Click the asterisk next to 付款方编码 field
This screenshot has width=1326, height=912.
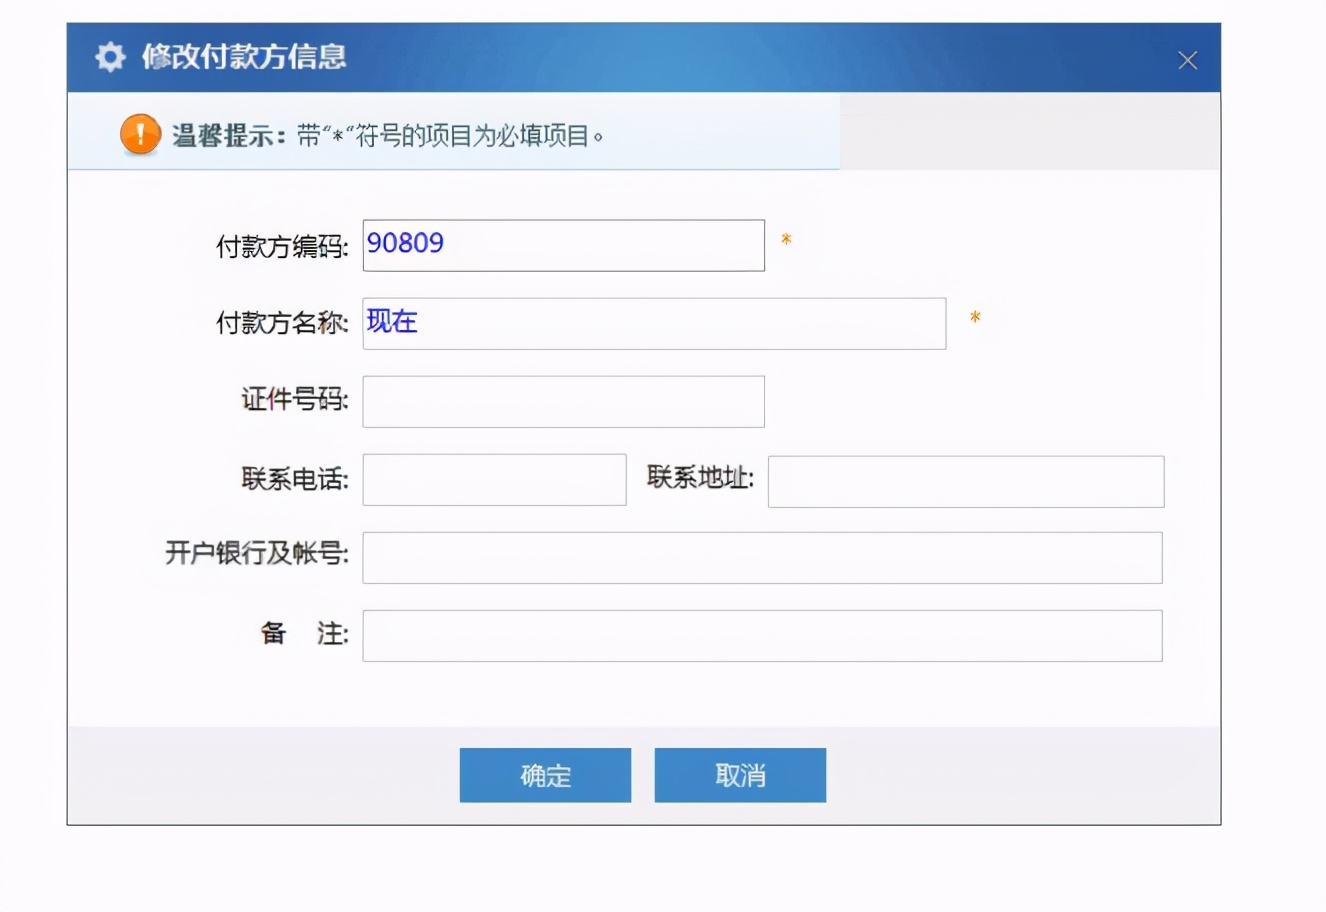[x=786, y=240]
